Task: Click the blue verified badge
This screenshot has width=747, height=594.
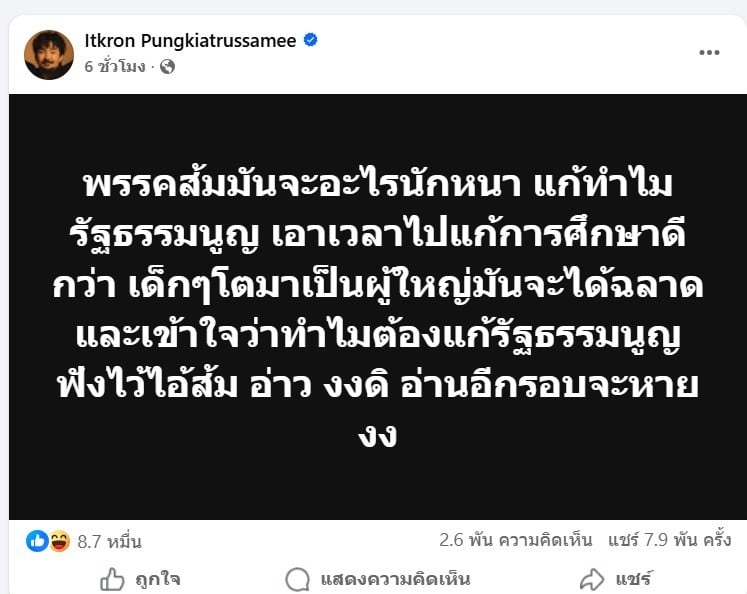Action: point(311,40)
